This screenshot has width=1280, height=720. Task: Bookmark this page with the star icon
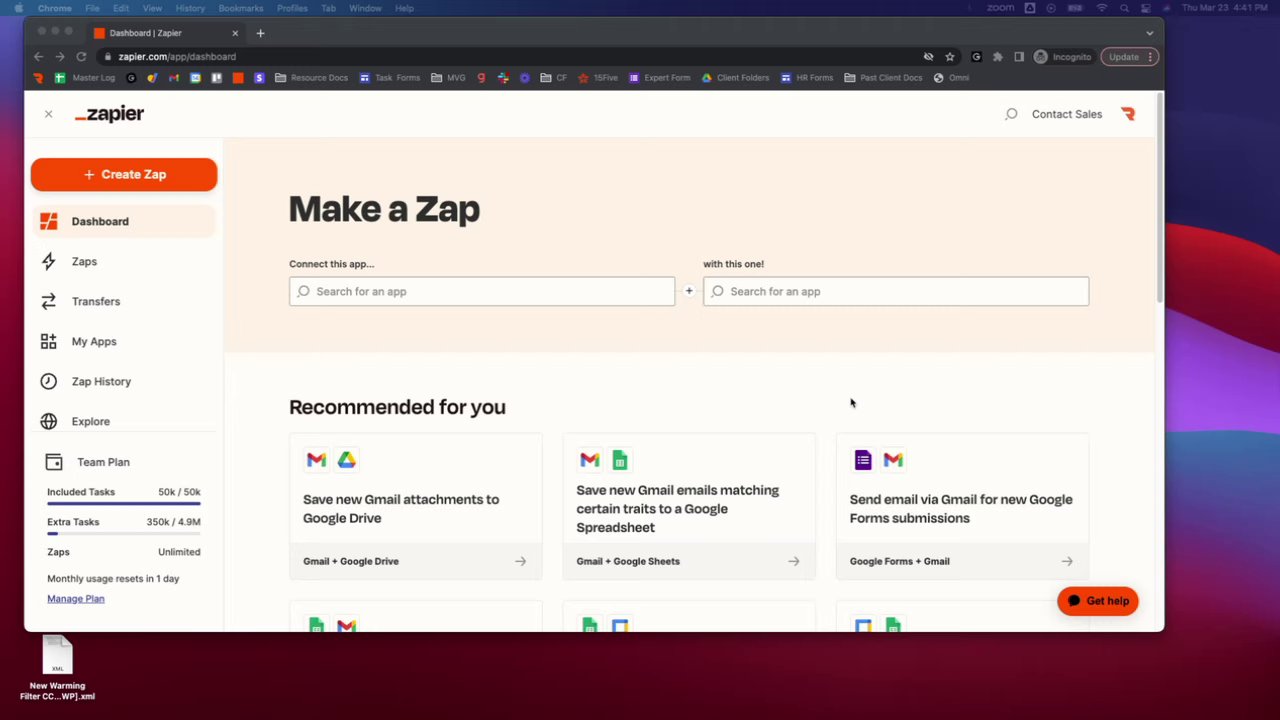950,57
